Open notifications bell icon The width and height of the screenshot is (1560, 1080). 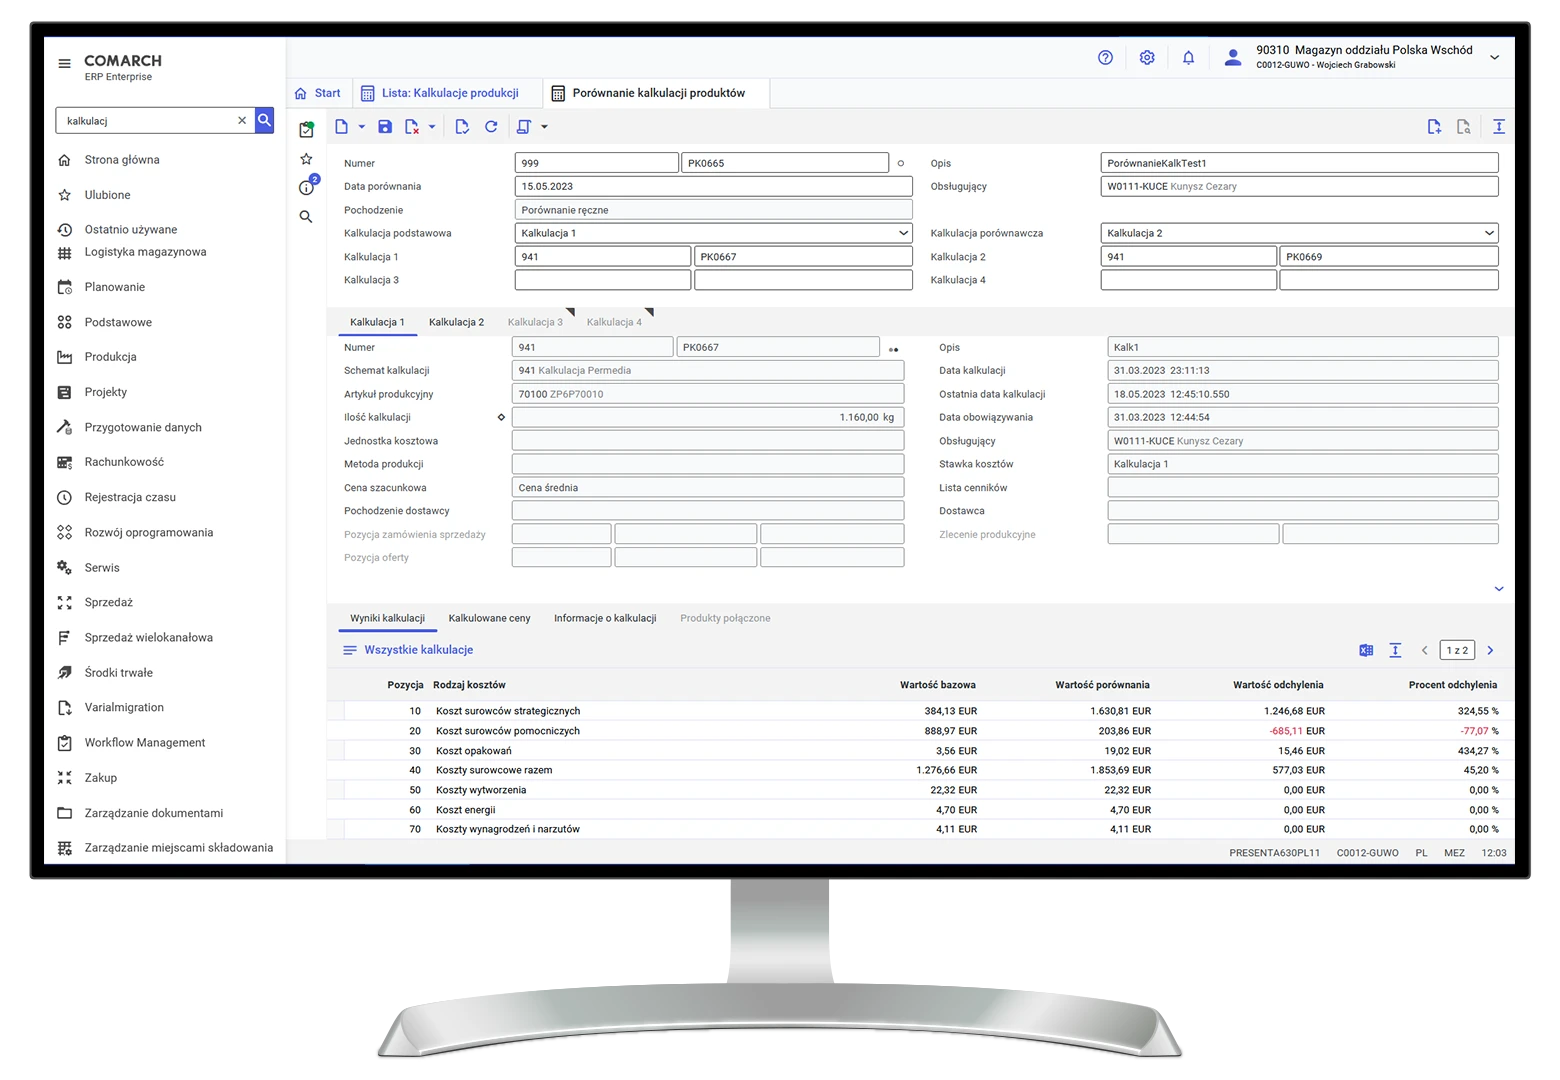[x=1188, y=58]
